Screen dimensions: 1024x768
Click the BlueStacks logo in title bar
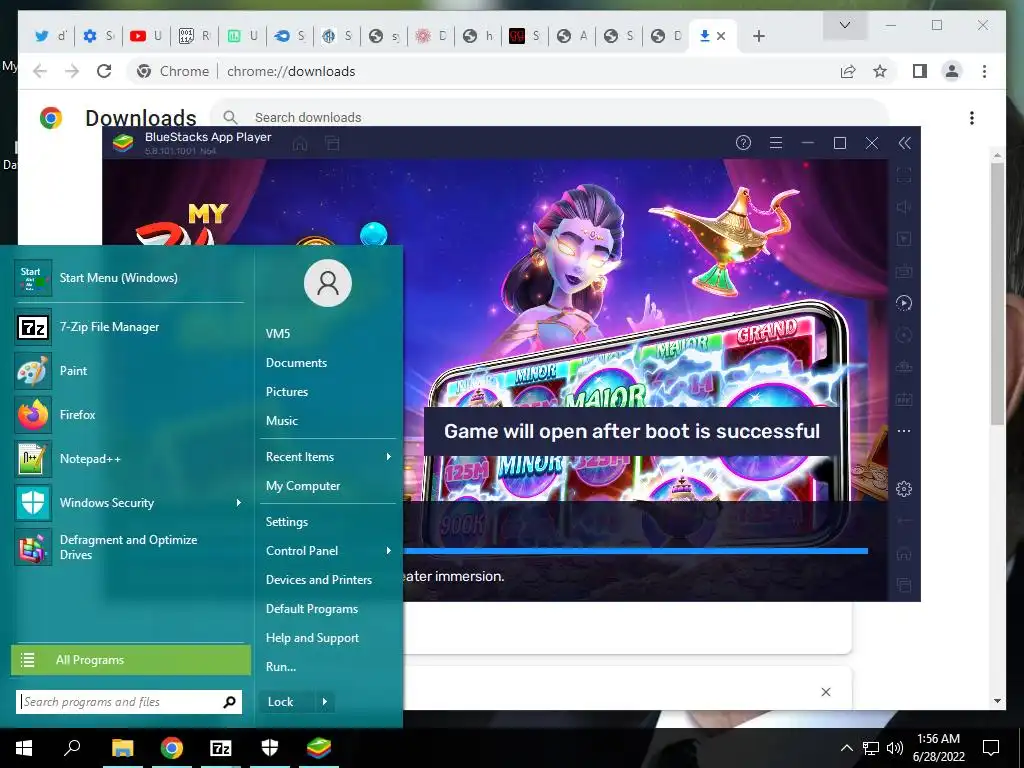click(123, 143)
